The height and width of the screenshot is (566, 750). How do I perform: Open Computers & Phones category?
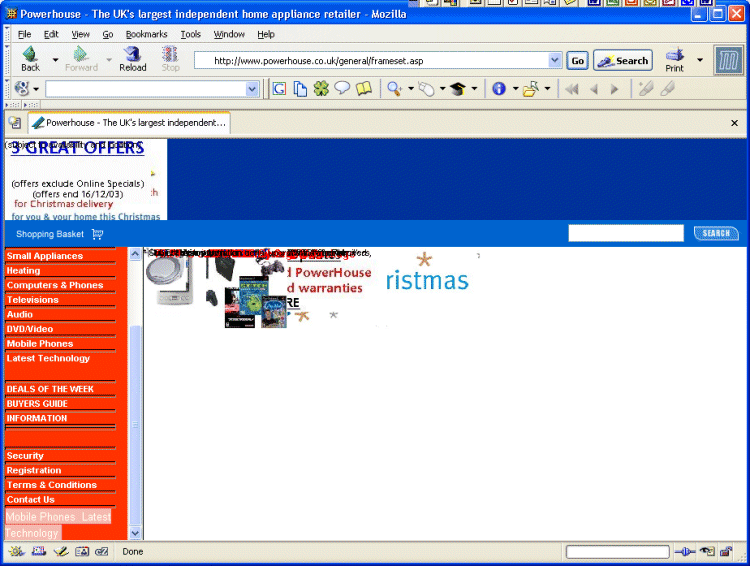[55, 285]
